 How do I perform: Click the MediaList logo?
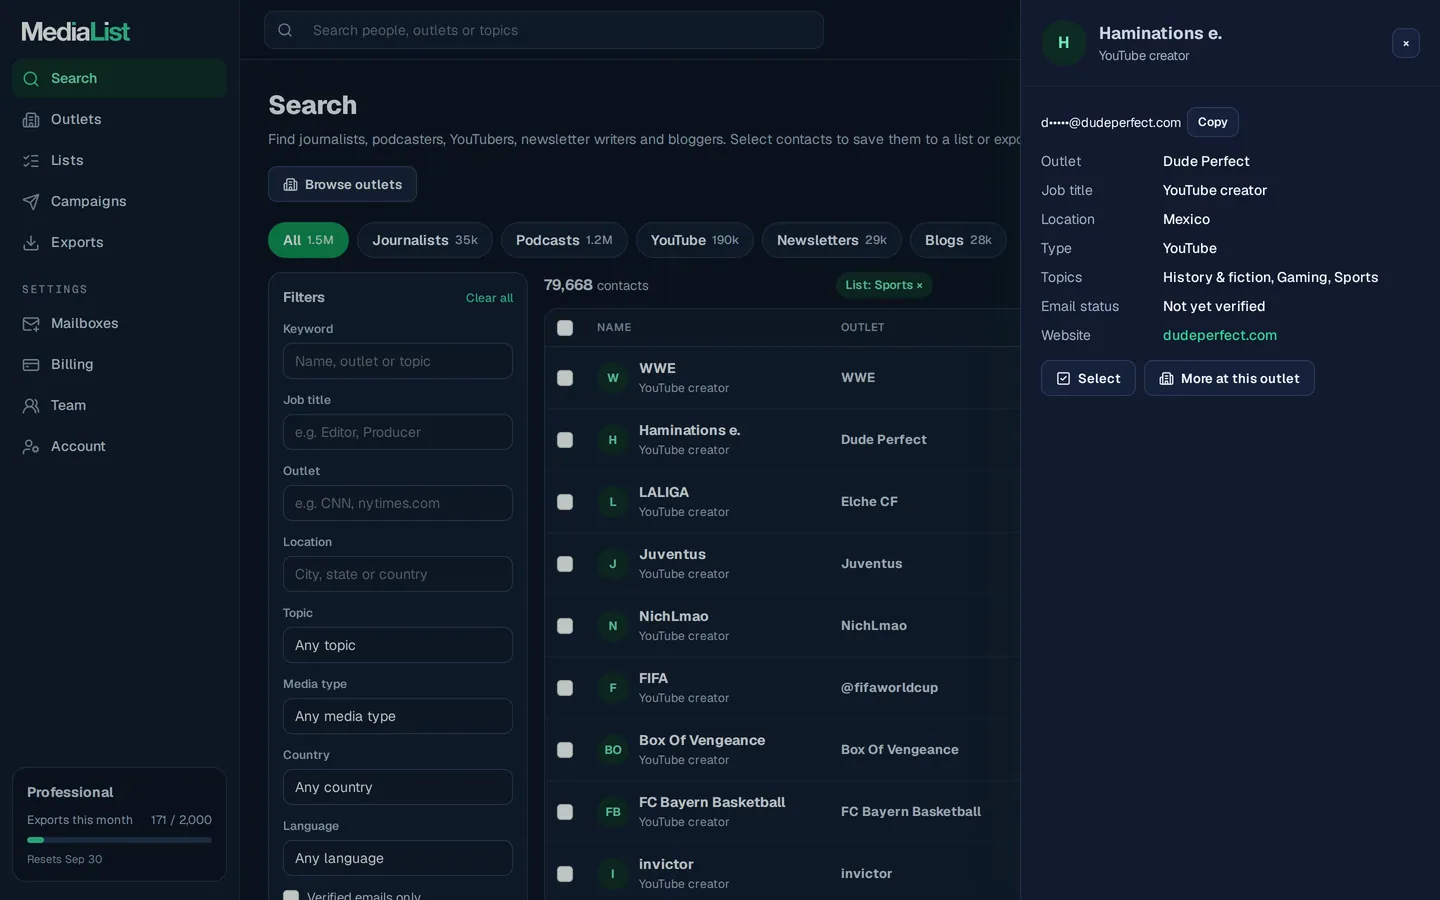coord(76,32)
